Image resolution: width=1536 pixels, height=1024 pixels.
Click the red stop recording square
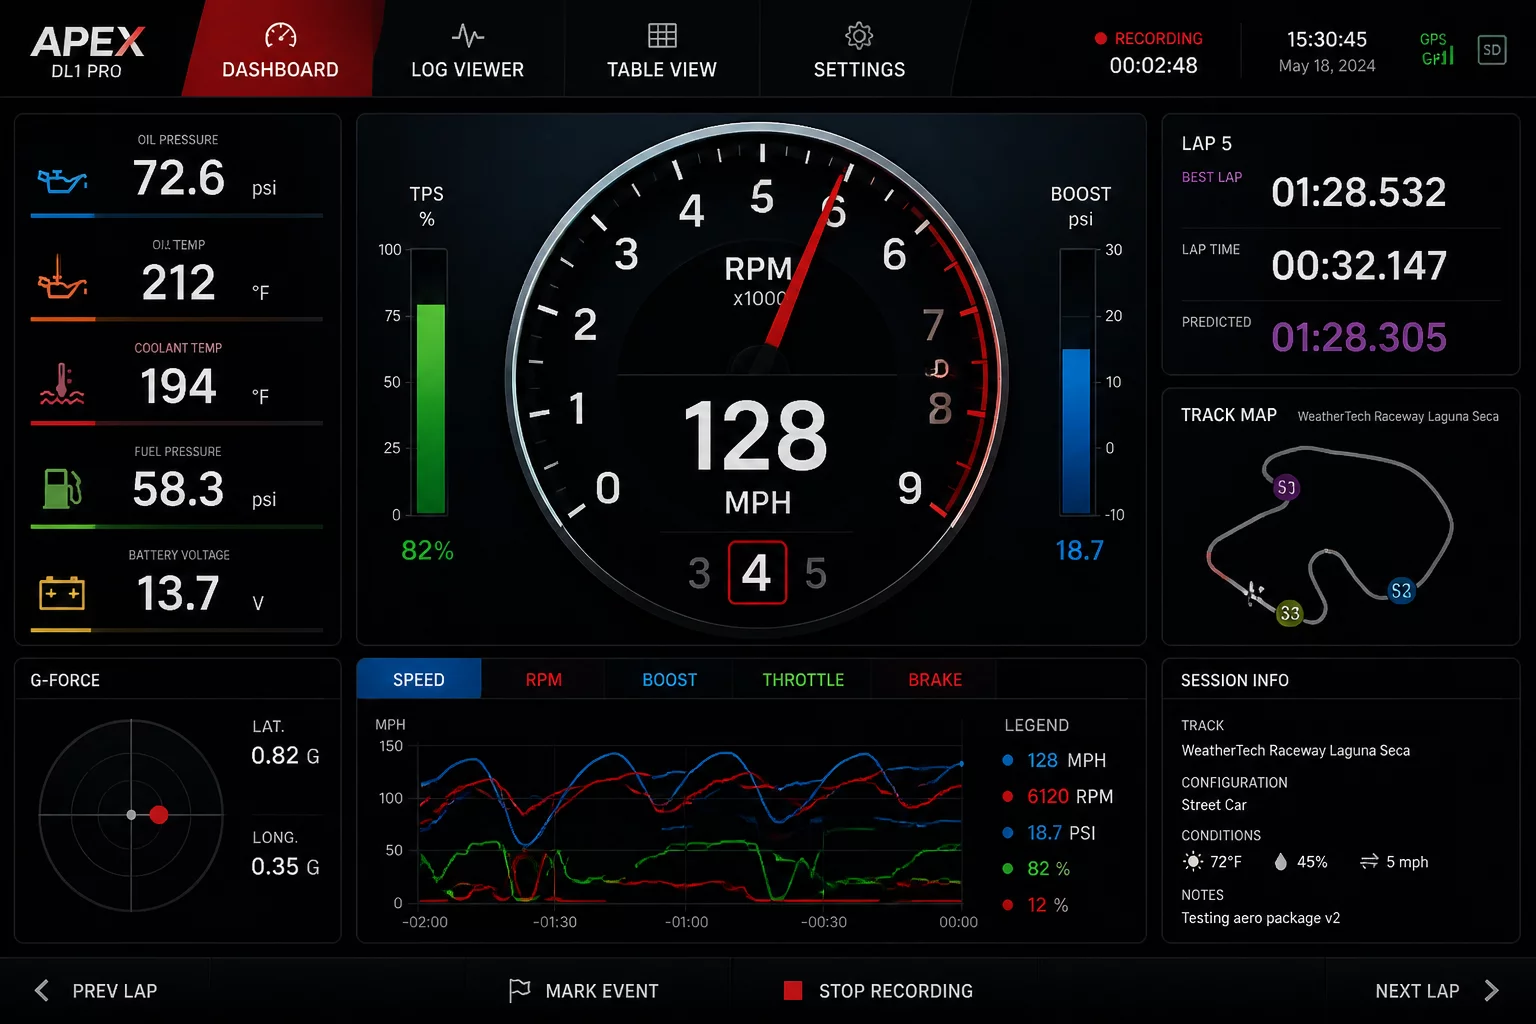coord(793,991)
